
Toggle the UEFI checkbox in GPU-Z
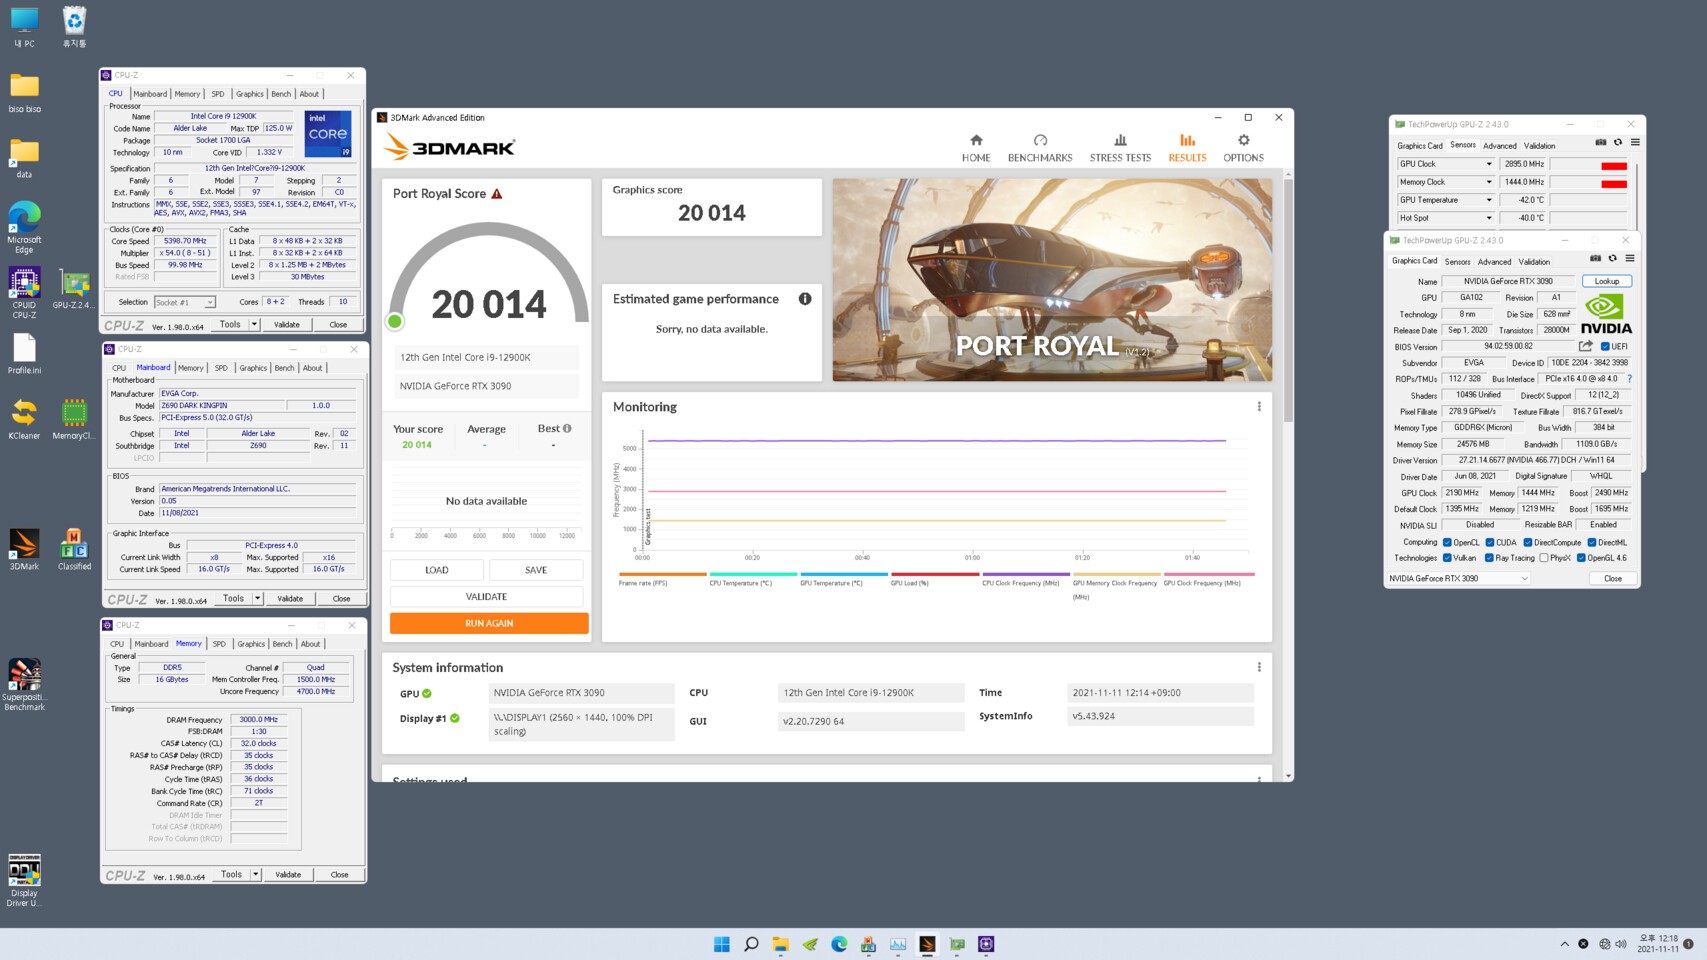click(x=1606, y=347)
